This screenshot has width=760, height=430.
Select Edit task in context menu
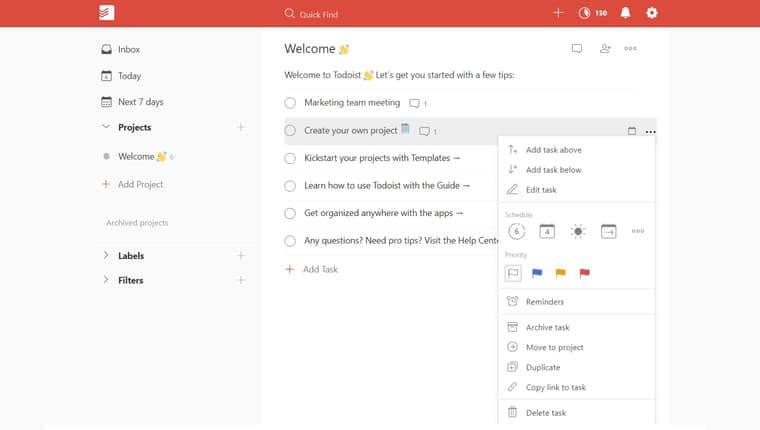coord(577,190)
